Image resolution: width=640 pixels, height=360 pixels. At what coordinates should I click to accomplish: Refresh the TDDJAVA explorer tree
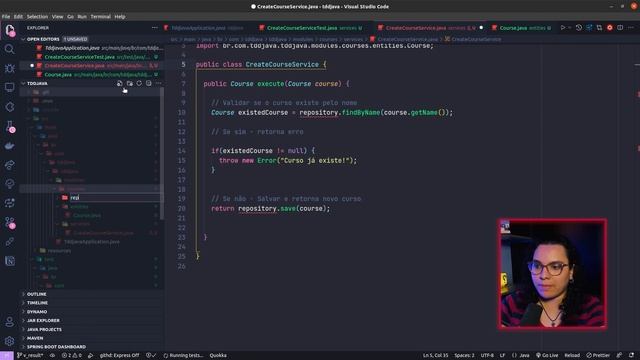pyautogui.click(x=139, y=83)
